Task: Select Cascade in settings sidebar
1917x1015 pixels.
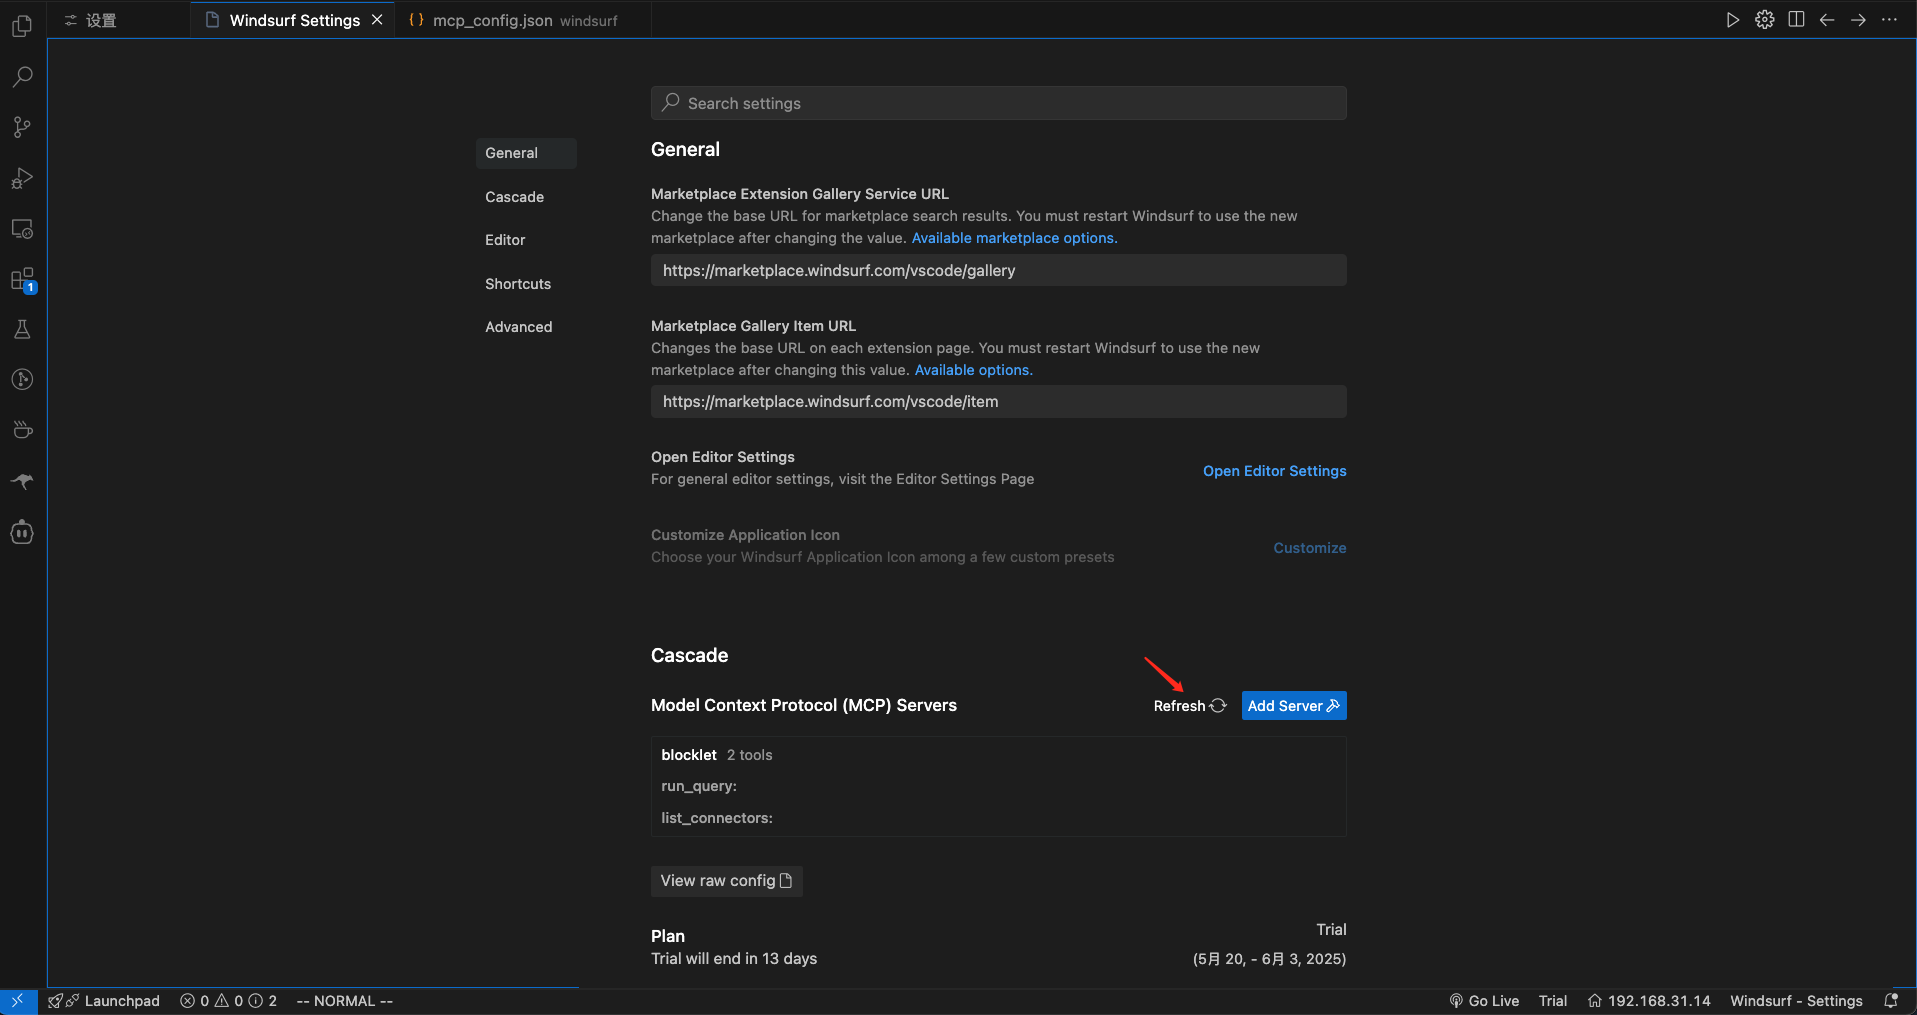Action: point(514,197)
